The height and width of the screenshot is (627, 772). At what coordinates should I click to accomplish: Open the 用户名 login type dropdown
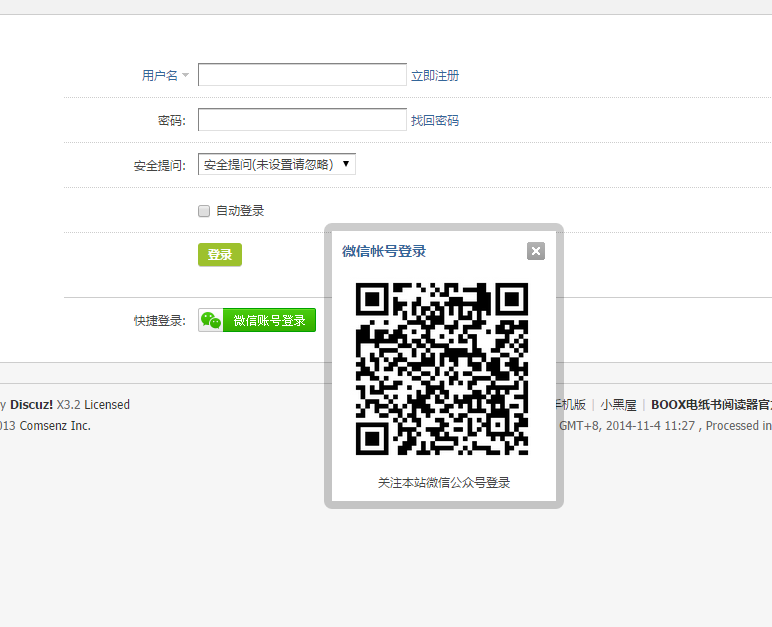point(165,75)
